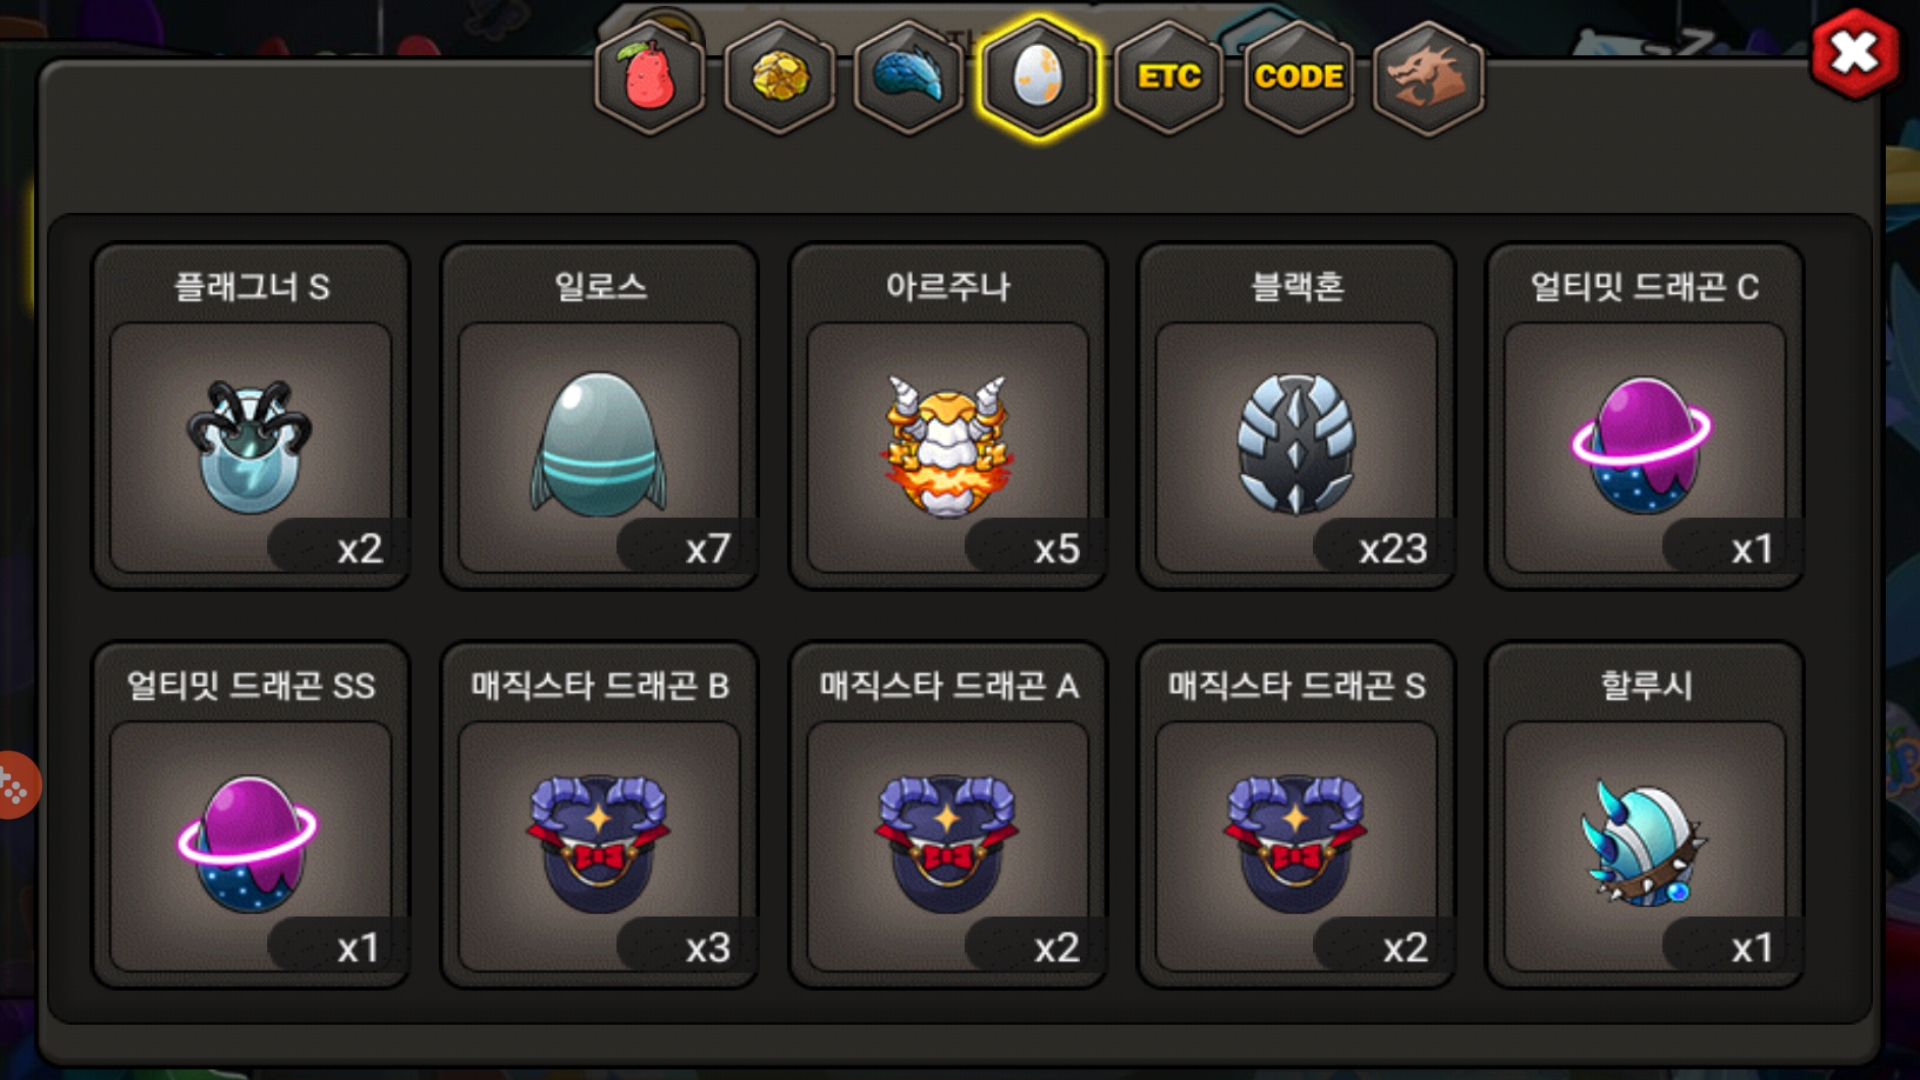Tap the 얼티밋 드래곤 C egg
The width and height of the screenshot is (1920, 1080).
(x=1645, y=416)
